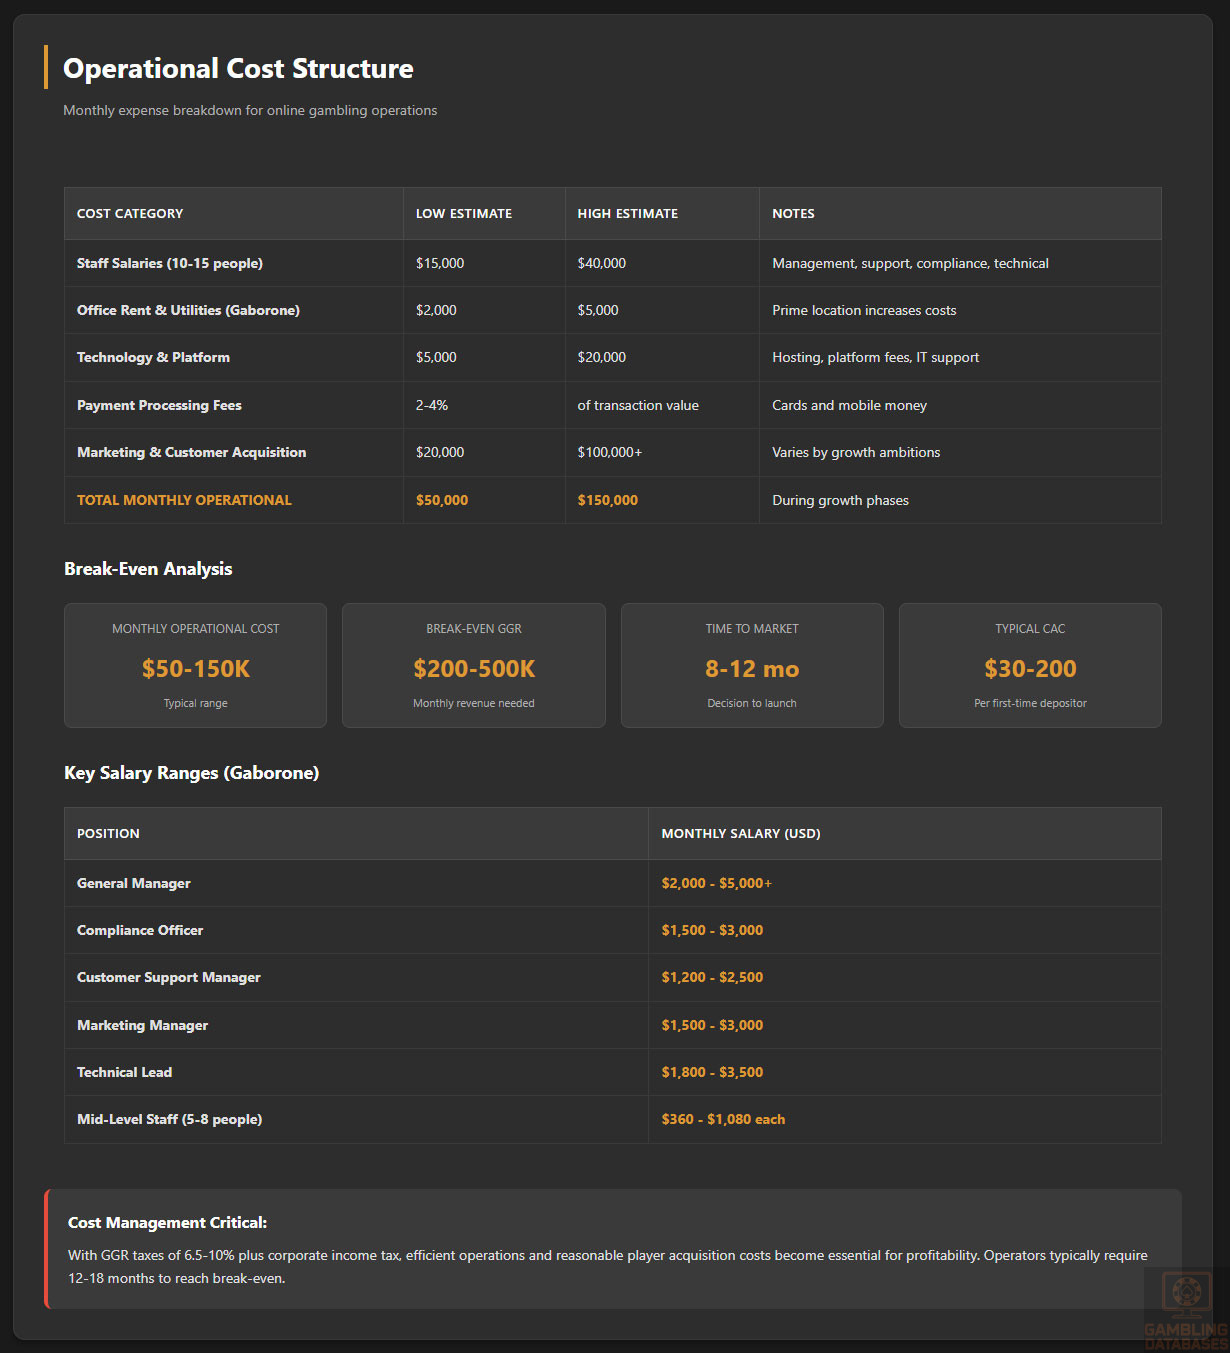
Task: Click the Cost Category column header
Action: 130,213
